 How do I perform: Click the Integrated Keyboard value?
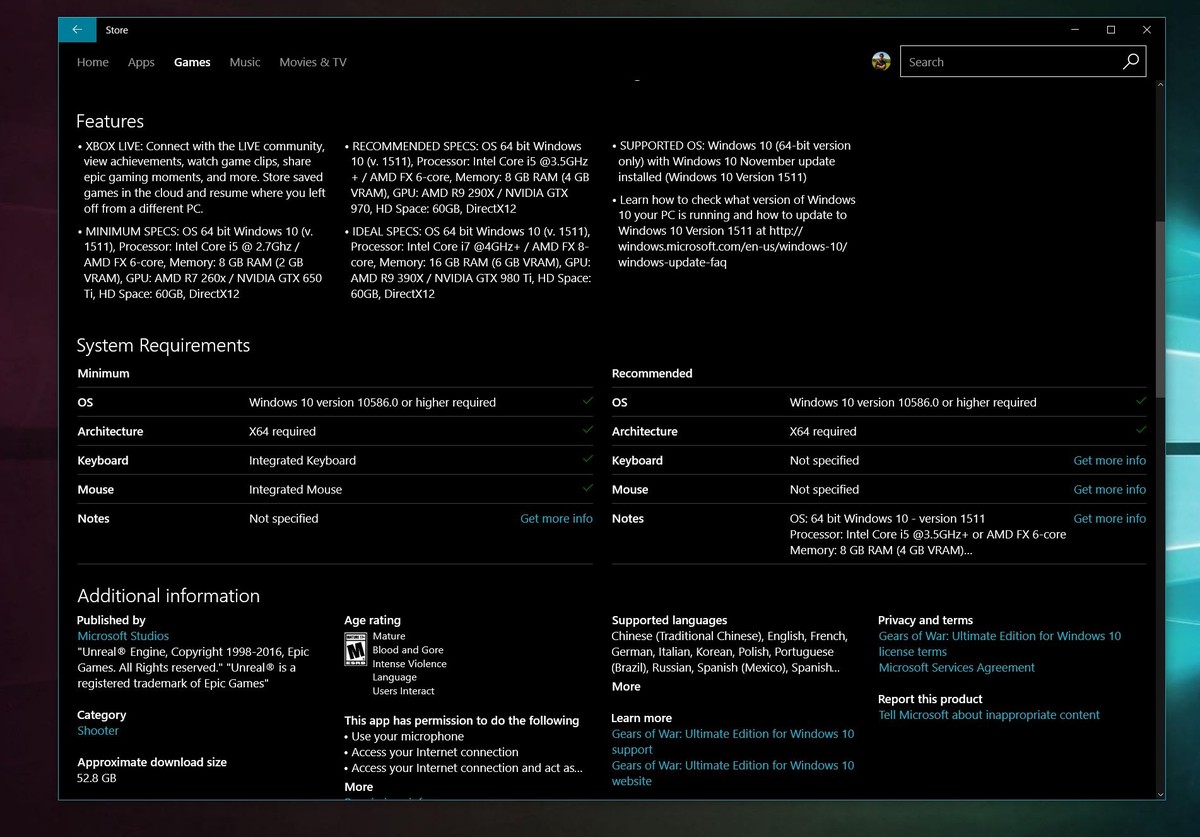tap(302, 460)
